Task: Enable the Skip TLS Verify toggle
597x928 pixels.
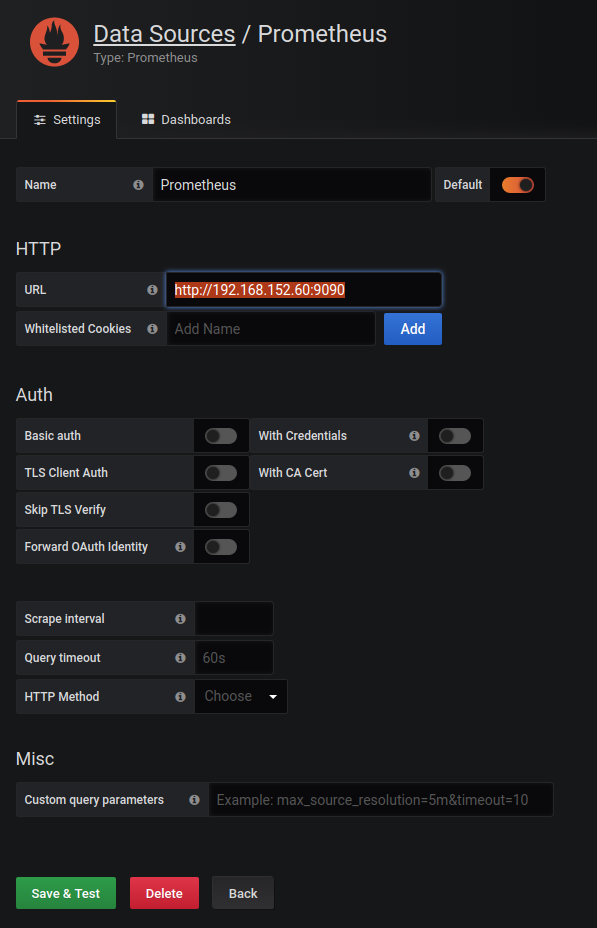Action: 221,510
